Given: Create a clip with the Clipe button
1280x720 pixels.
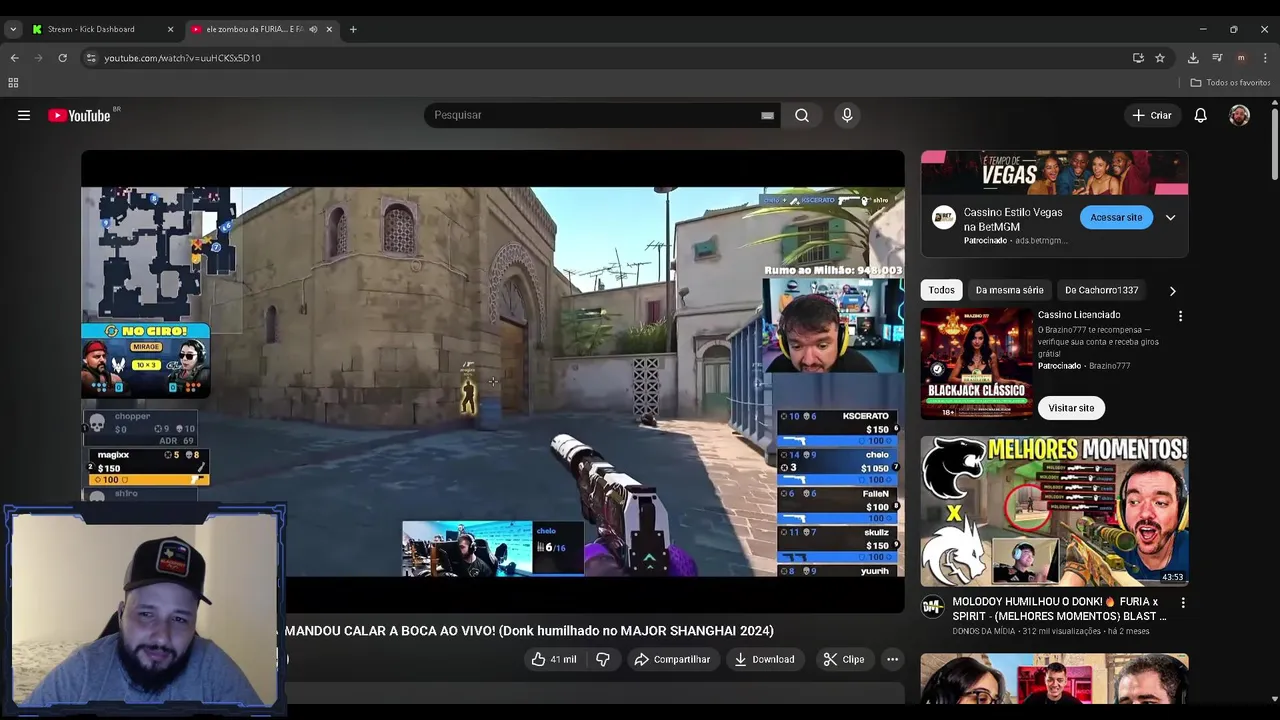Looking at the screenshot, I should point(843,659).
